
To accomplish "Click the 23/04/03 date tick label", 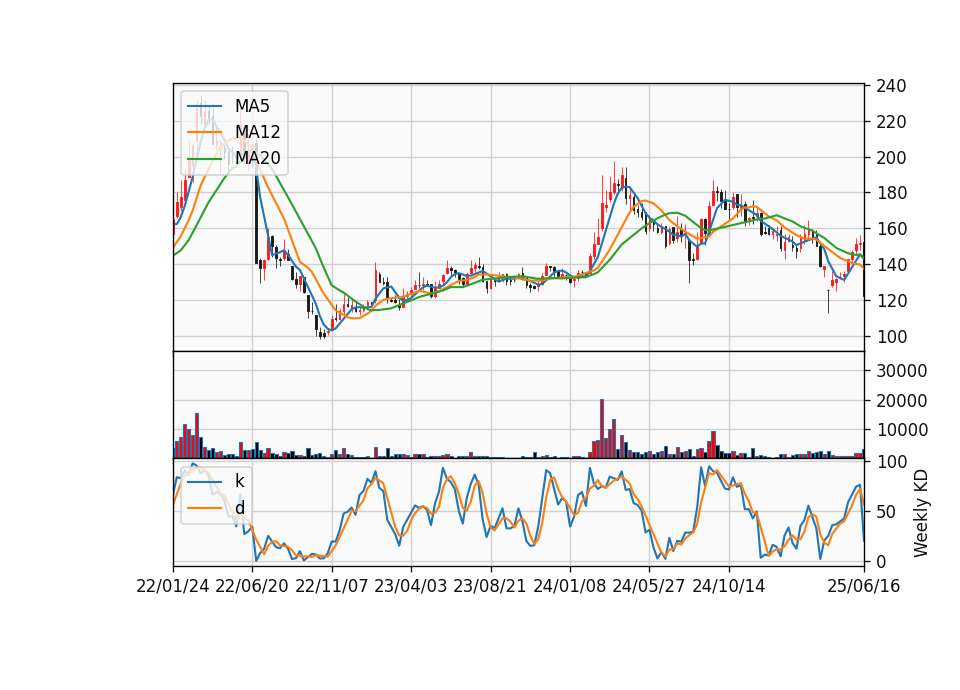I will (411, 586).
